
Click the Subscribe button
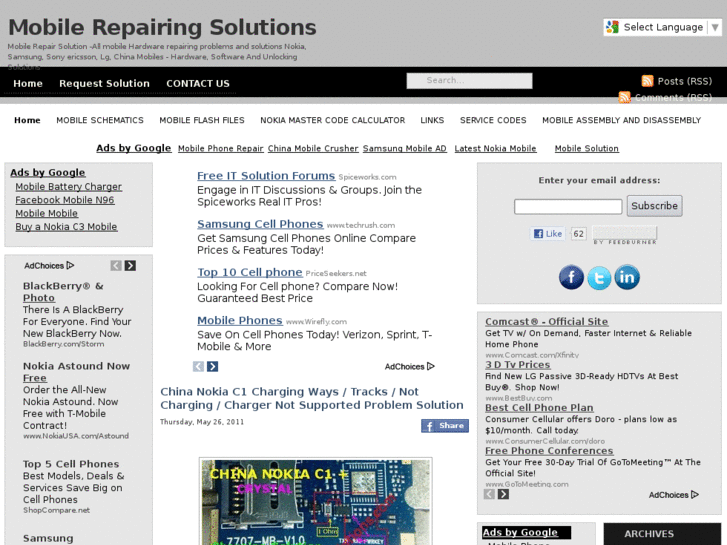tap(654, 205)
